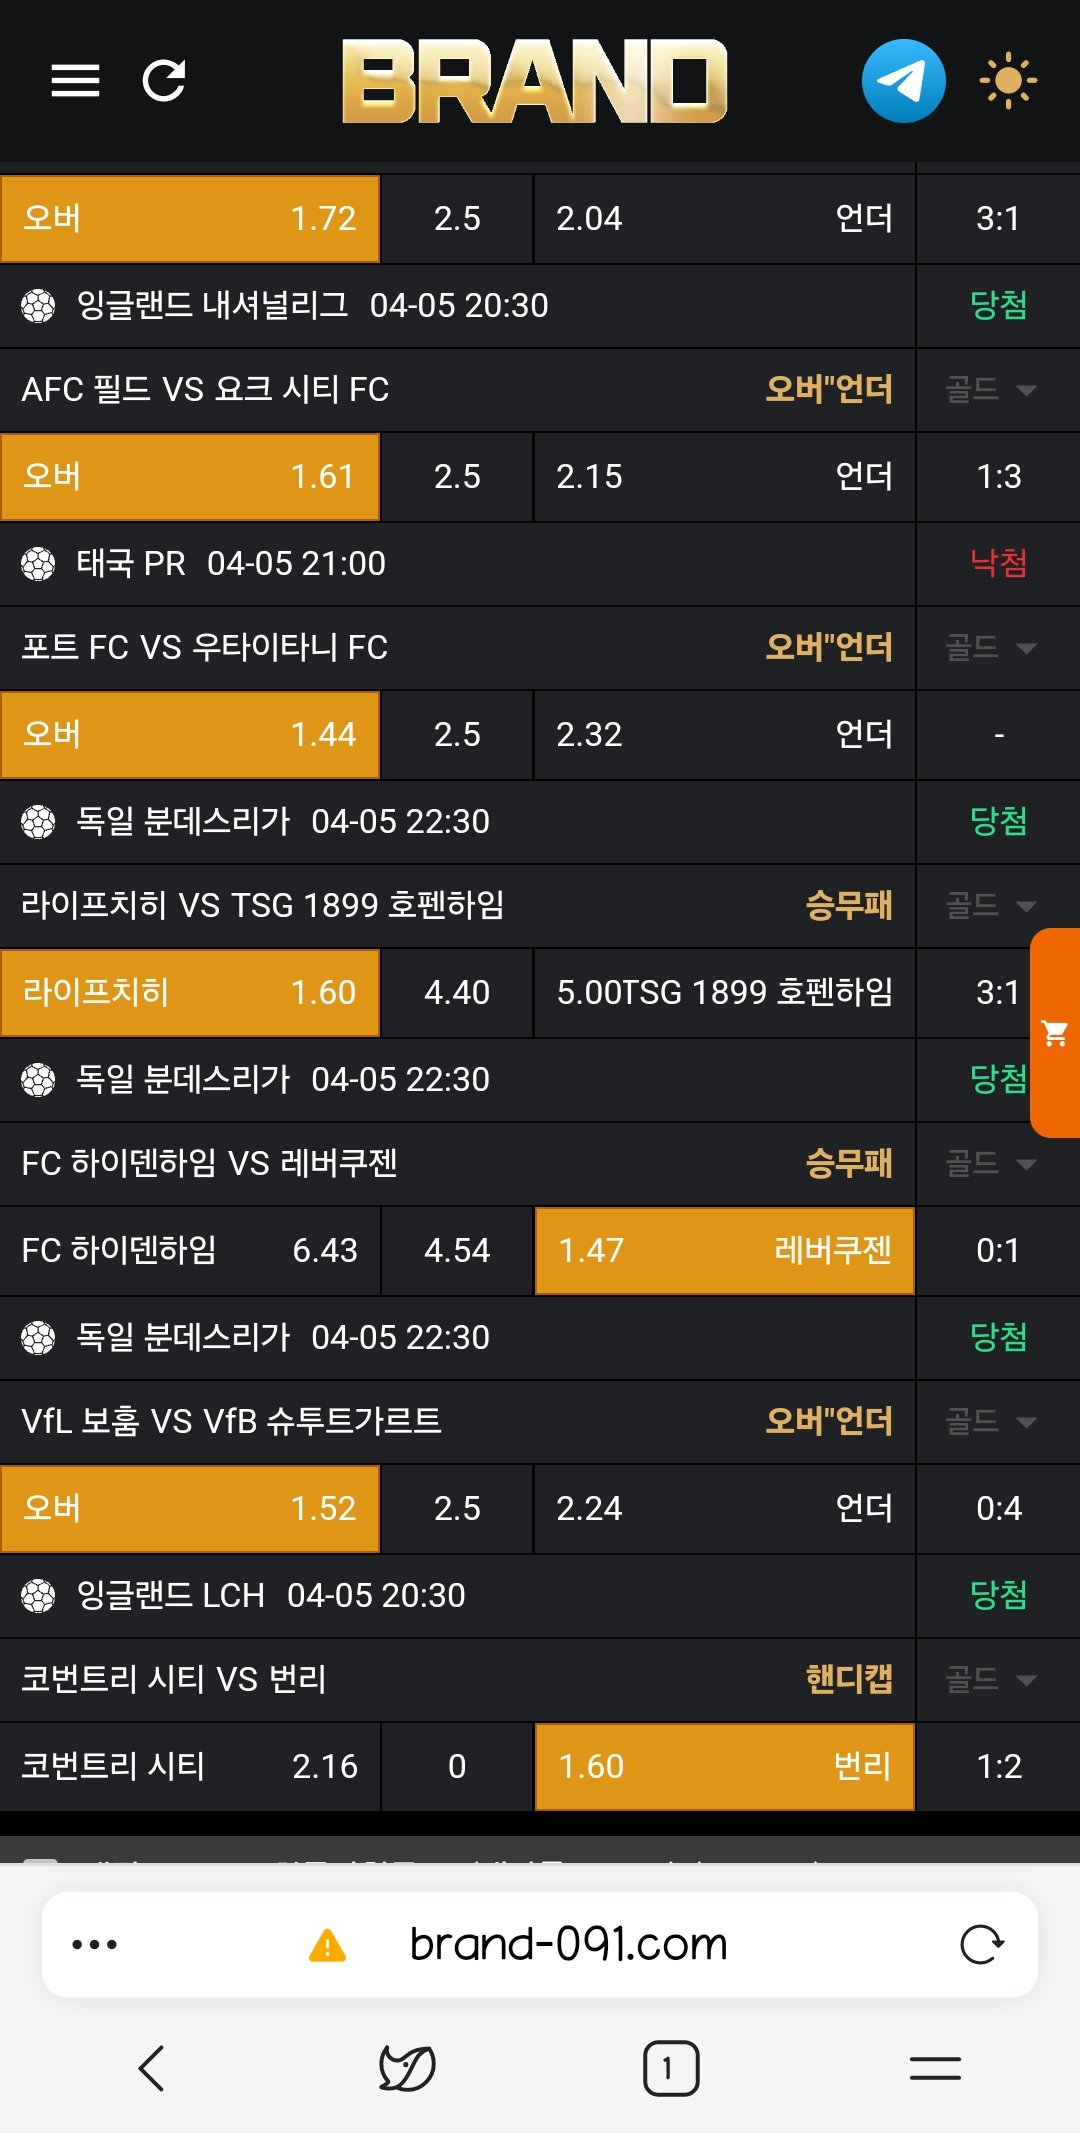The height and width of the screenshot is (2133, 1080).
Task: Expand the 골드 dropdown for 코번트리 시티 match
Action: point(990,1680)
